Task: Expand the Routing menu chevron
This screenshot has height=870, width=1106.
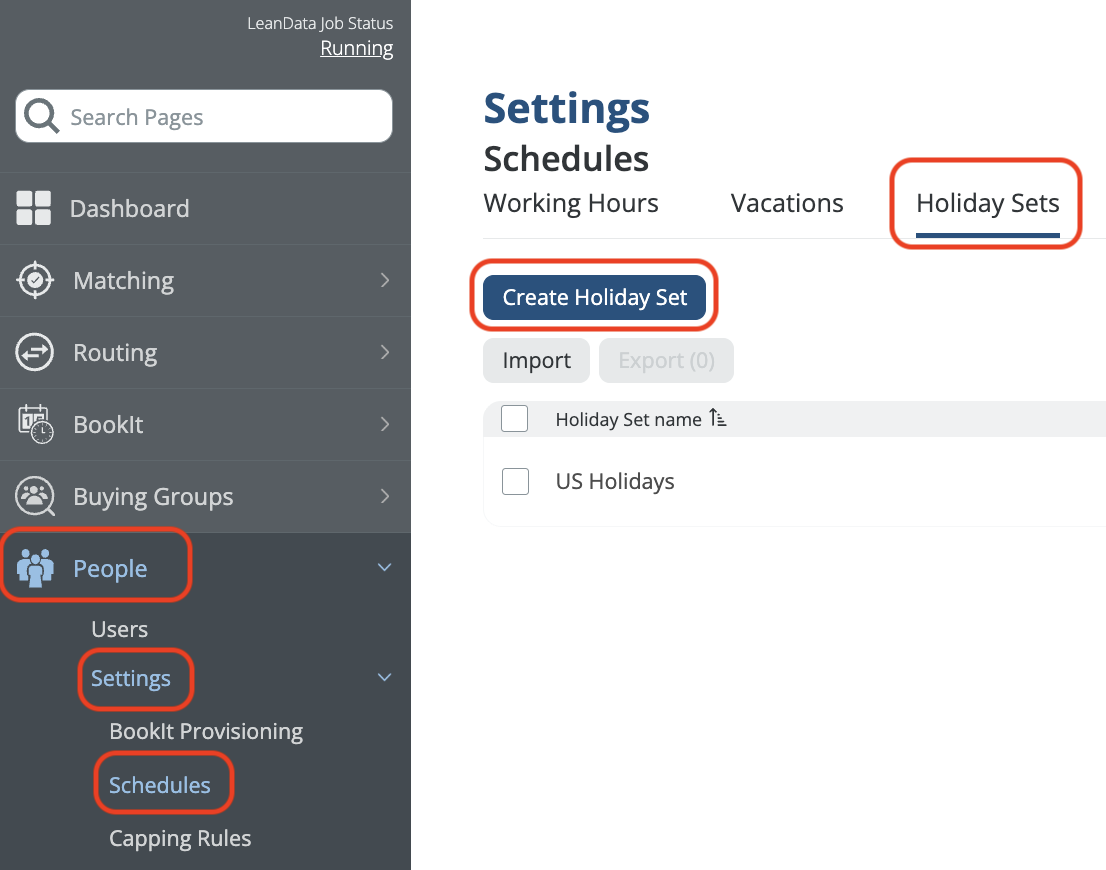Action: (x=385, y=352)
